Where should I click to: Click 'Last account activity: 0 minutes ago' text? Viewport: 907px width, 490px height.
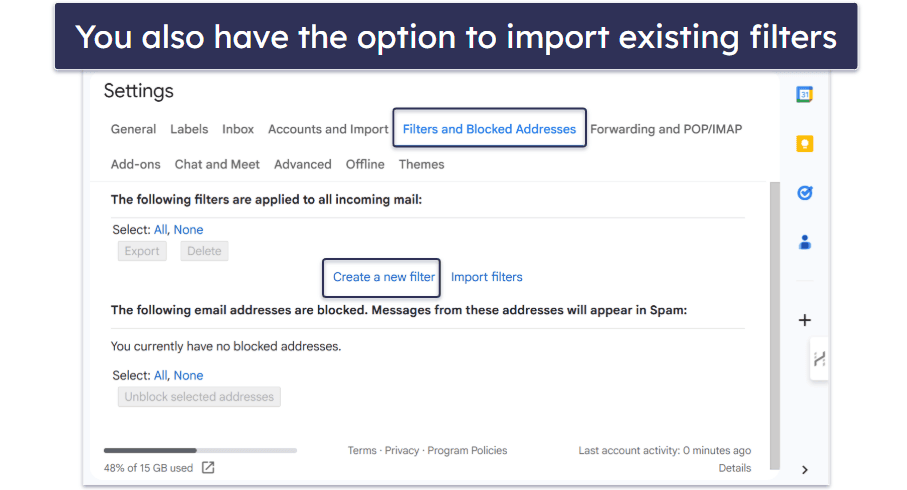[665, 450]
